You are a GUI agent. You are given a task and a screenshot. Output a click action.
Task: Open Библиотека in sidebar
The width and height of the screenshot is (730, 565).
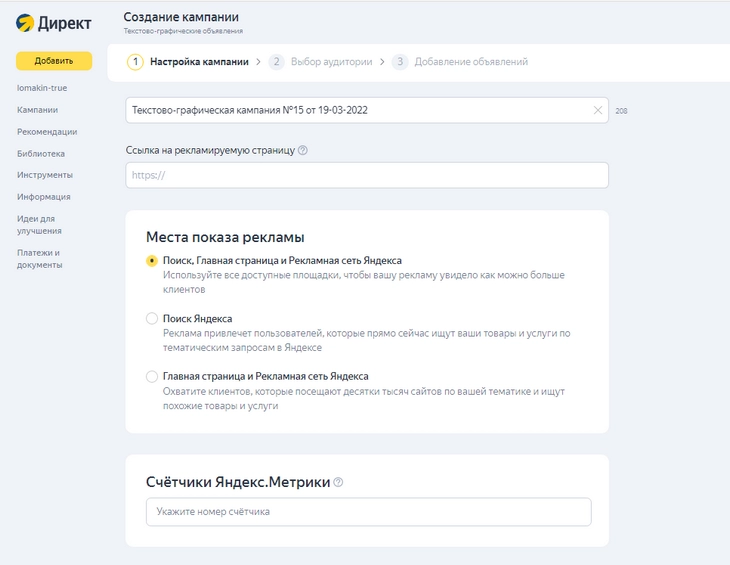pyautogui.click(x=41, y=154)
